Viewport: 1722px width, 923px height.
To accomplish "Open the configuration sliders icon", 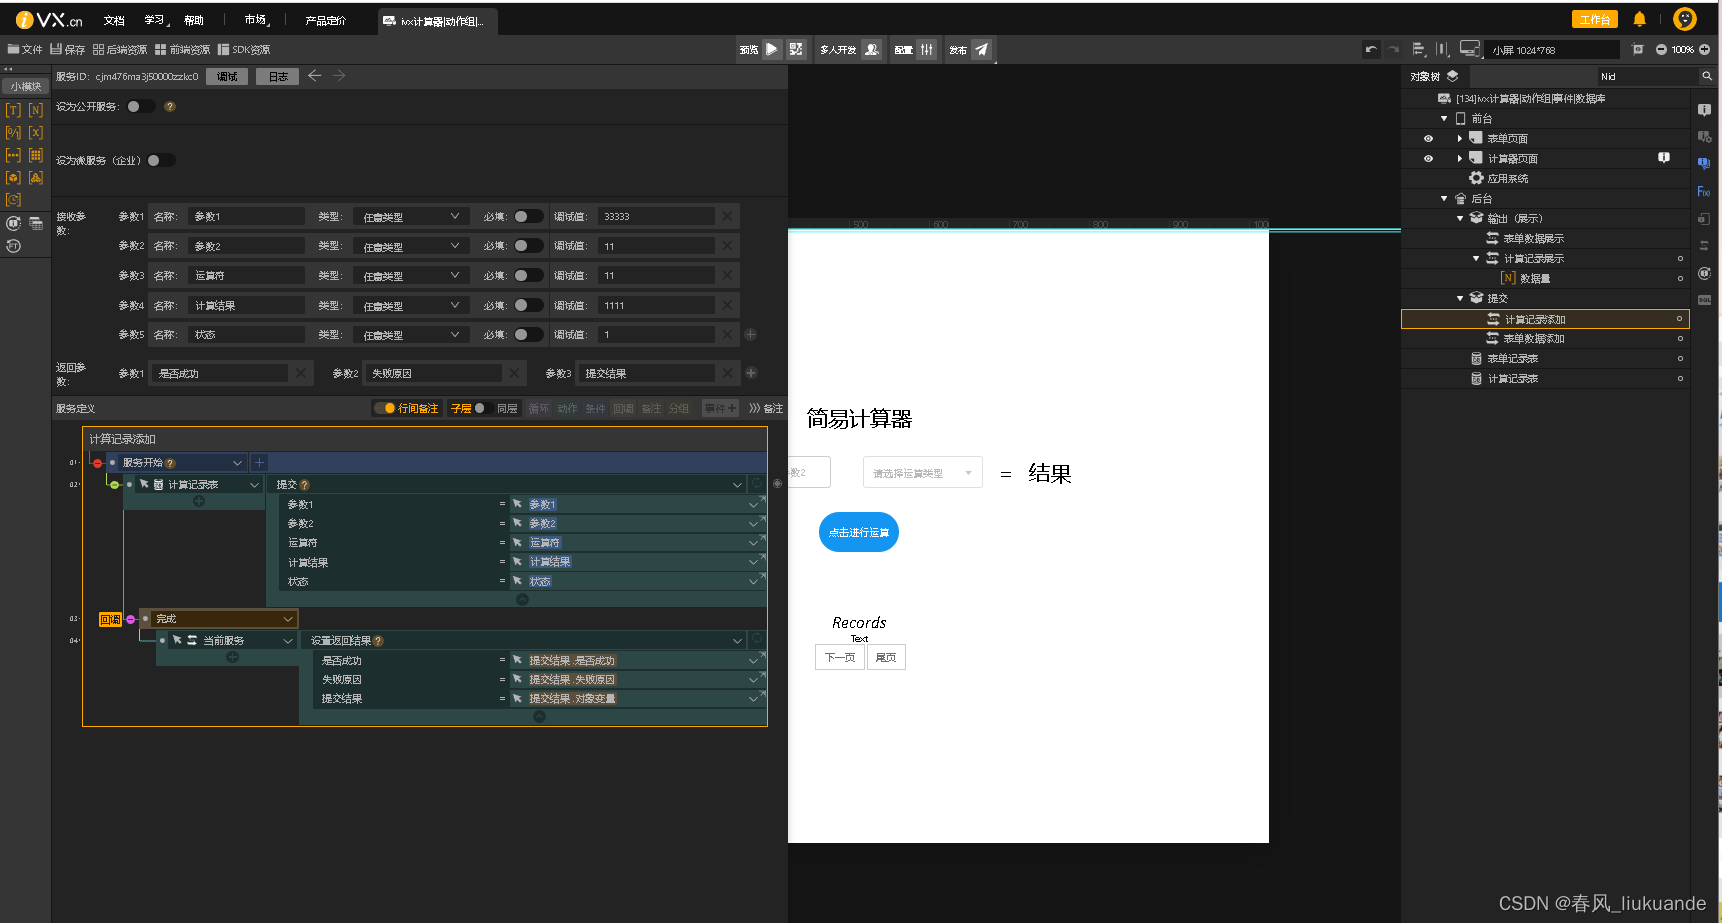I will click(x=927, y=49).
